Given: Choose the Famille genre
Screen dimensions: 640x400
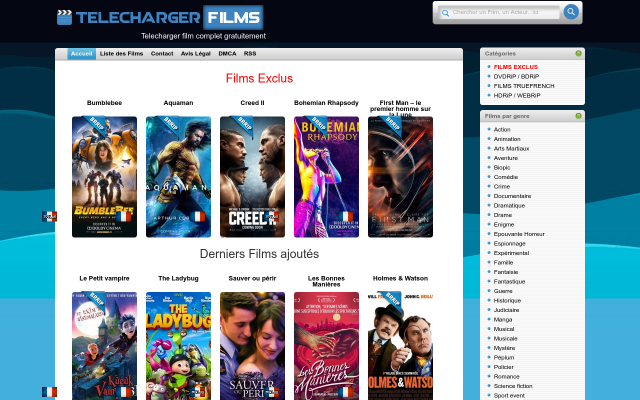Looking at the screenshot, I should click(503, 262).
